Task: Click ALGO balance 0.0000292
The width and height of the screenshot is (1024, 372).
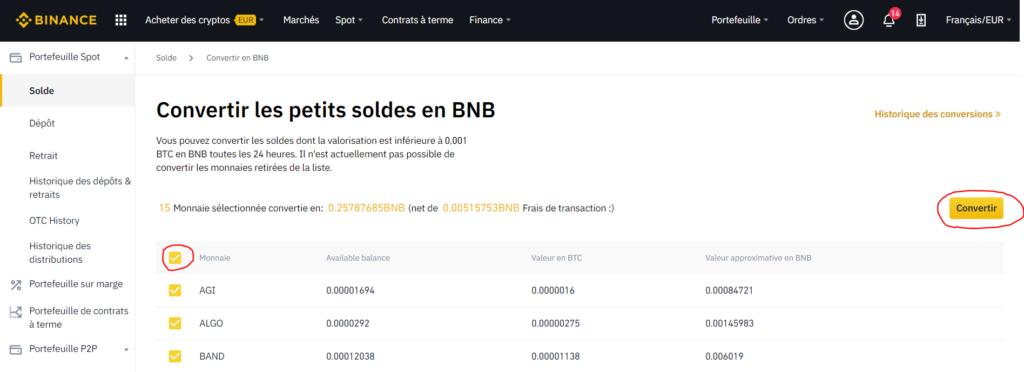Action: click(x=348, y=324)
